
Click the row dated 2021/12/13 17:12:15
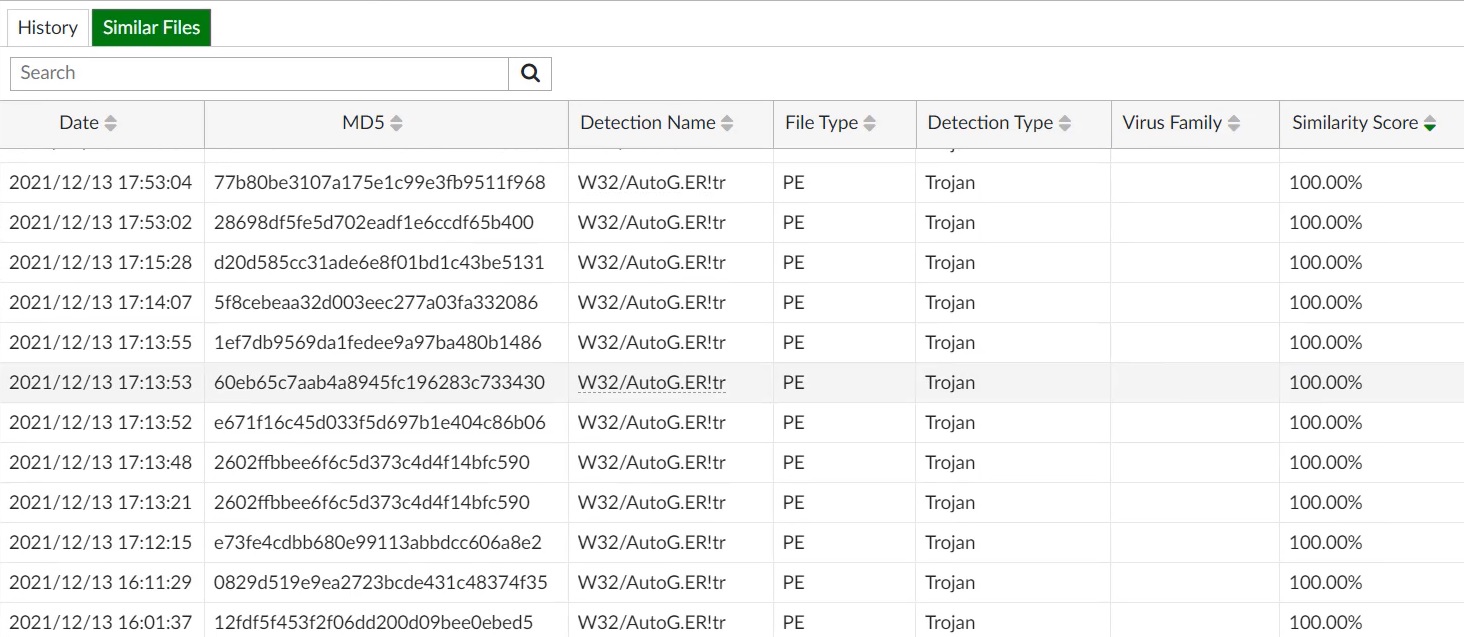tap(100, 543)
